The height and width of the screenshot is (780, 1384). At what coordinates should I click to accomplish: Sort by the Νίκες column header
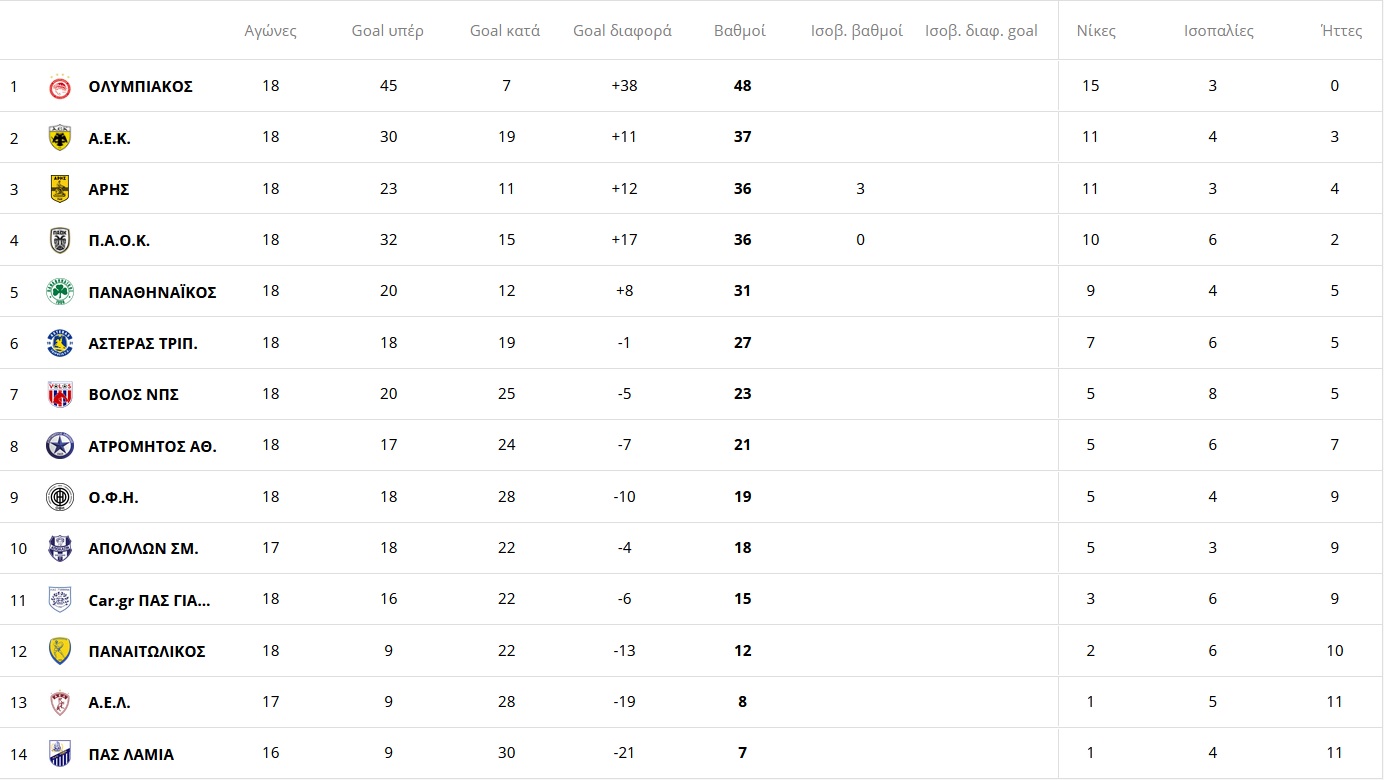click(x=1096, y=31)
